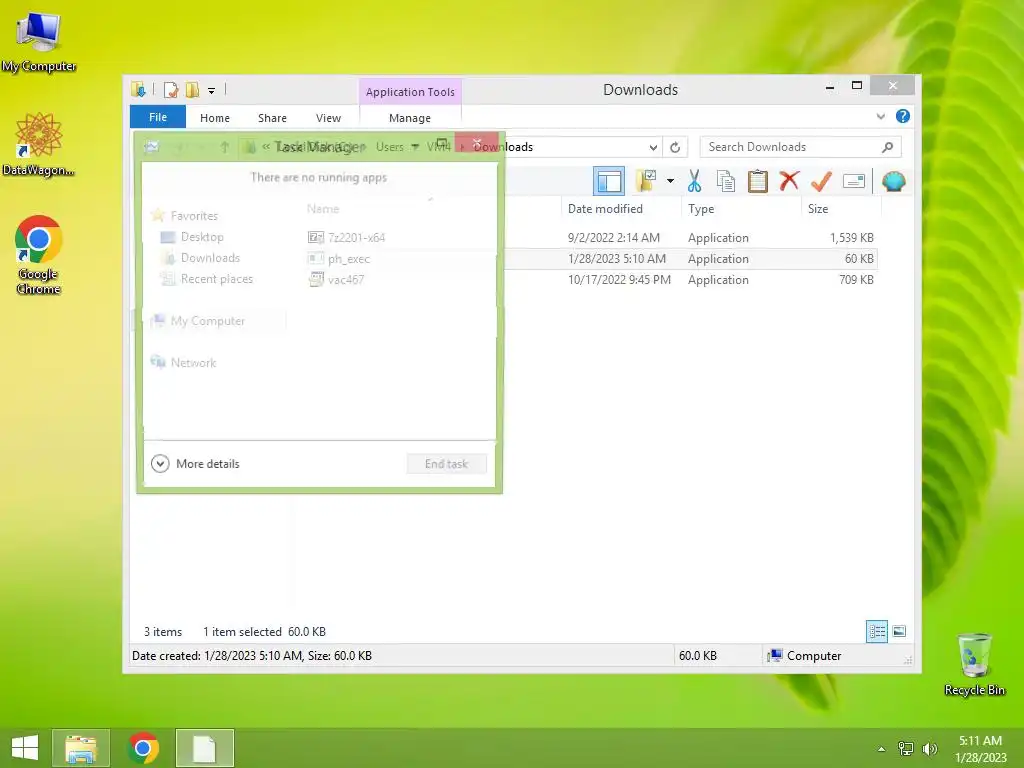Switch to the View ribbon tab
Viewport: 1024px width, 768px height.
pos(328,118)
